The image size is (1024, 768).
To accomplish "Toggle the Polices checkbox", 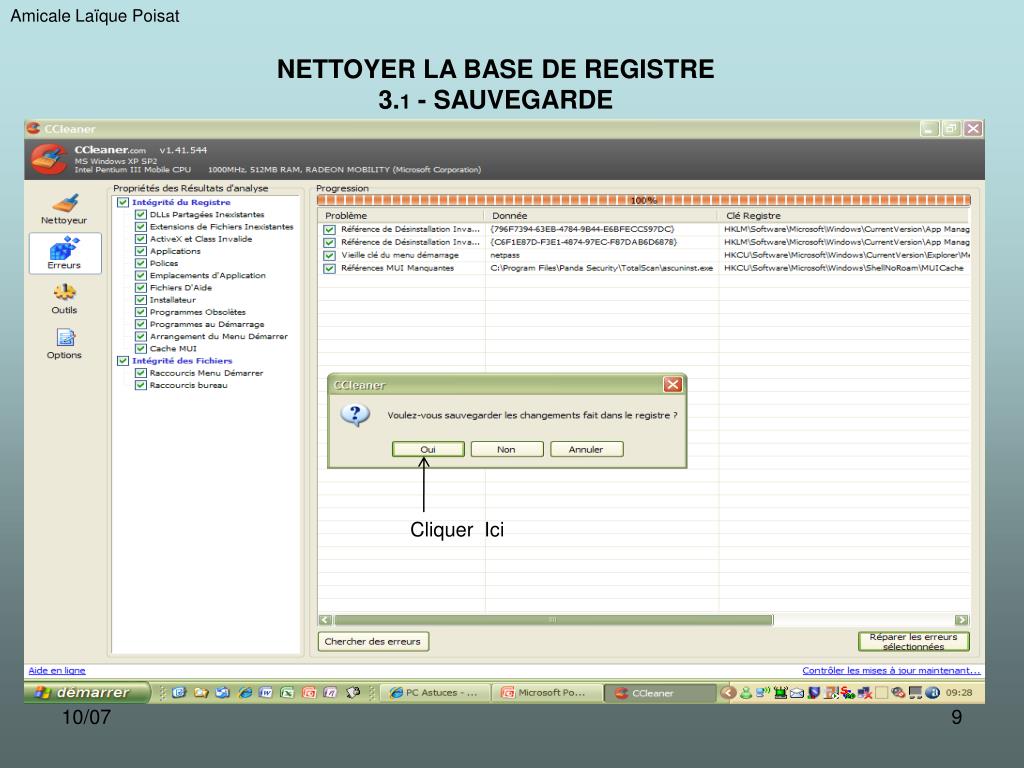I will tap(140, 263).
